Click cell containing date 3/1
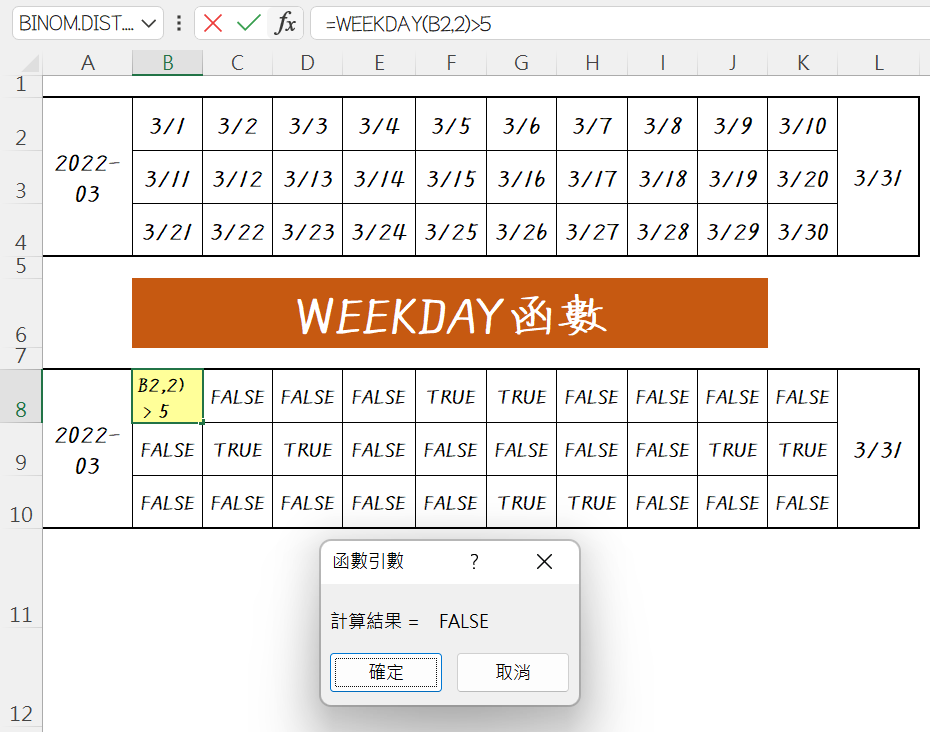Screen dimensions: 930x732 (x=167, y=124)
